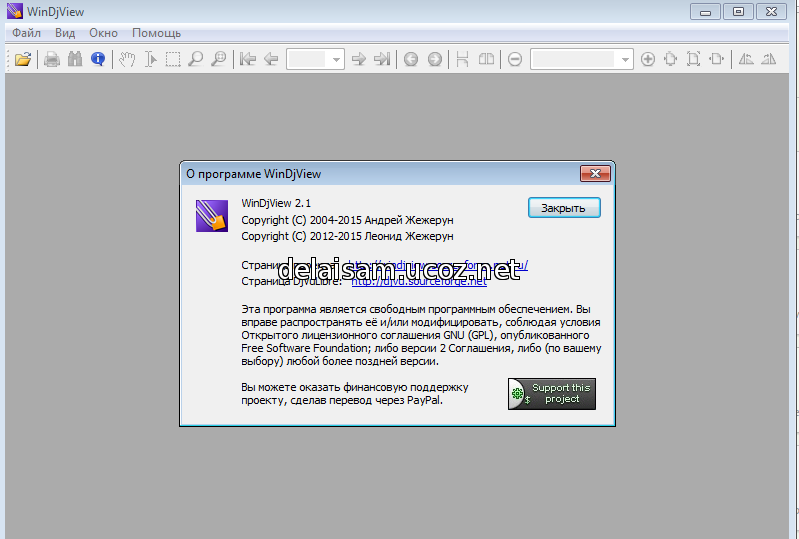The height and width of the screenshot is (539, 799).
Task: Click the WinDjView logo in the dialog
Action: (212, 216)
